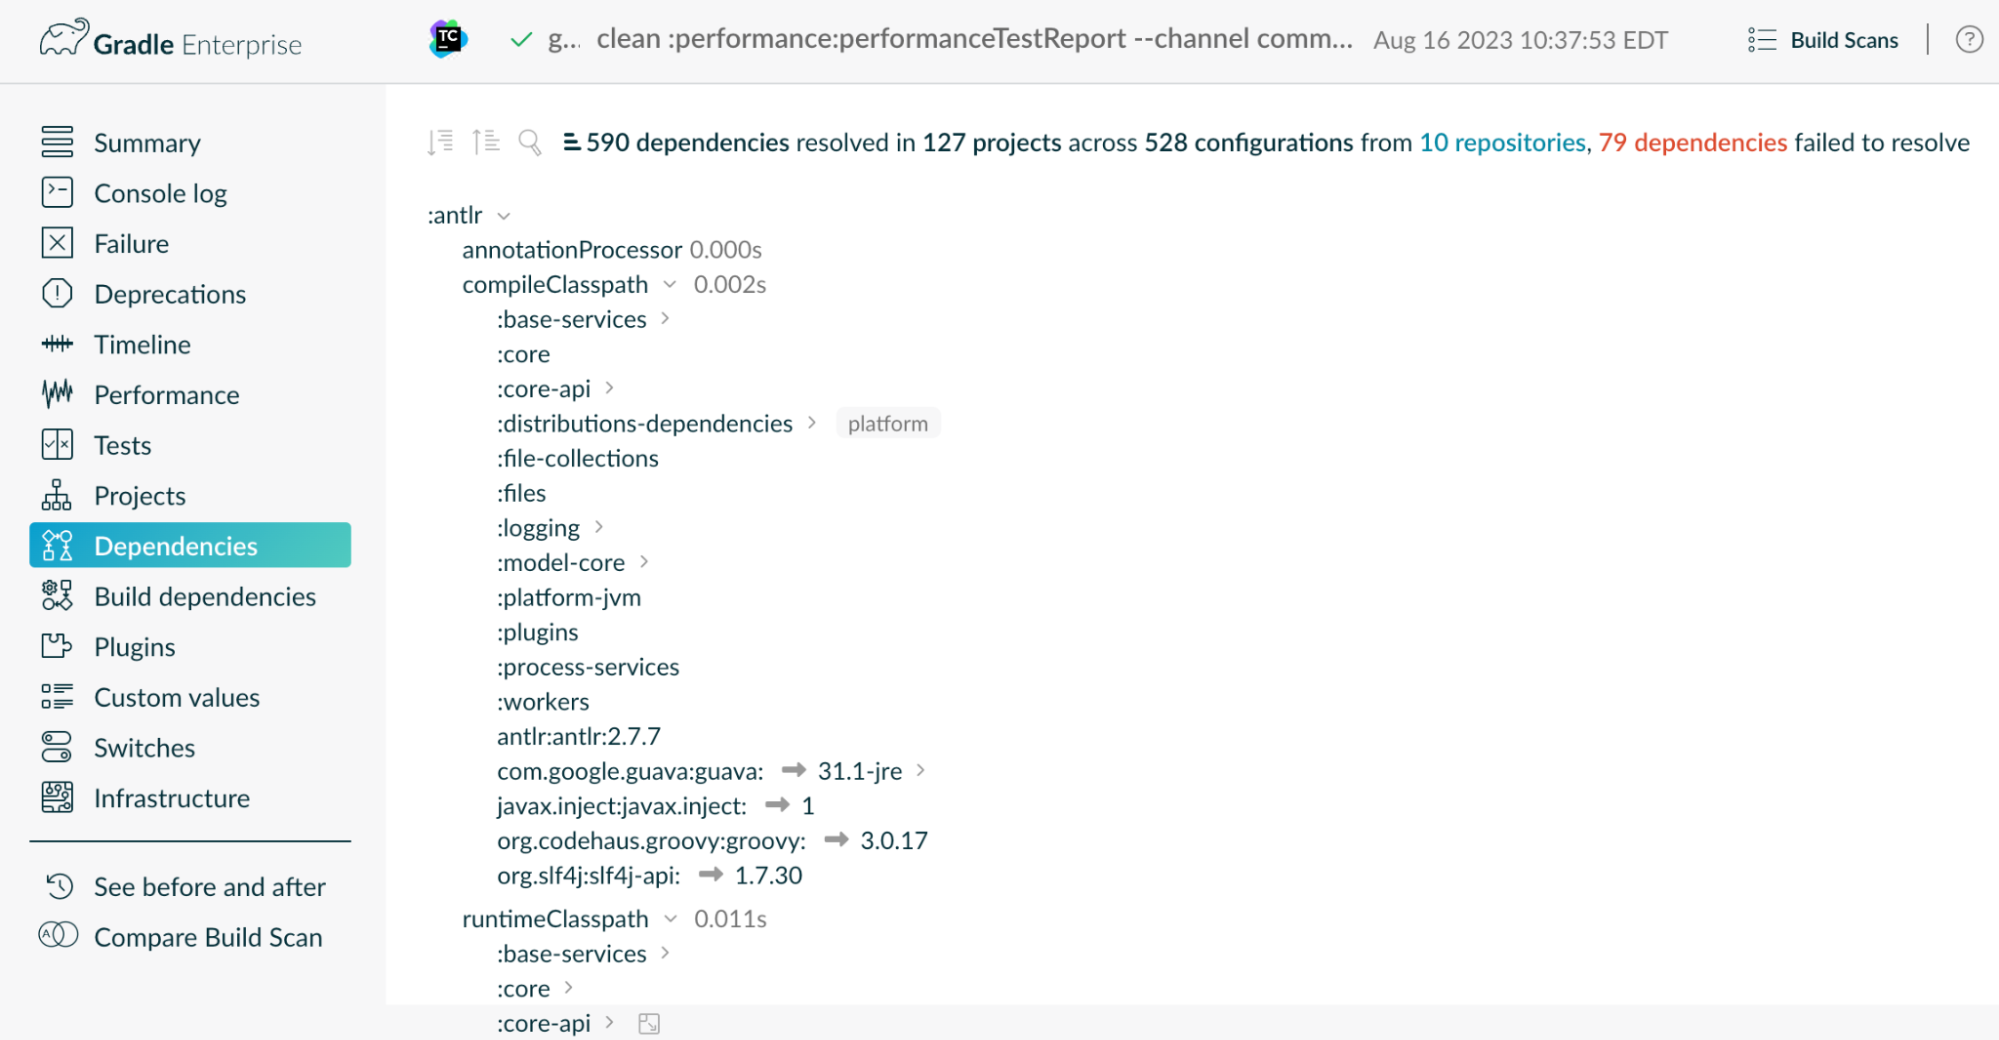
Task: Click the Compare Build Scan icon
Action: pyautogui.click(x=59, y=936)
